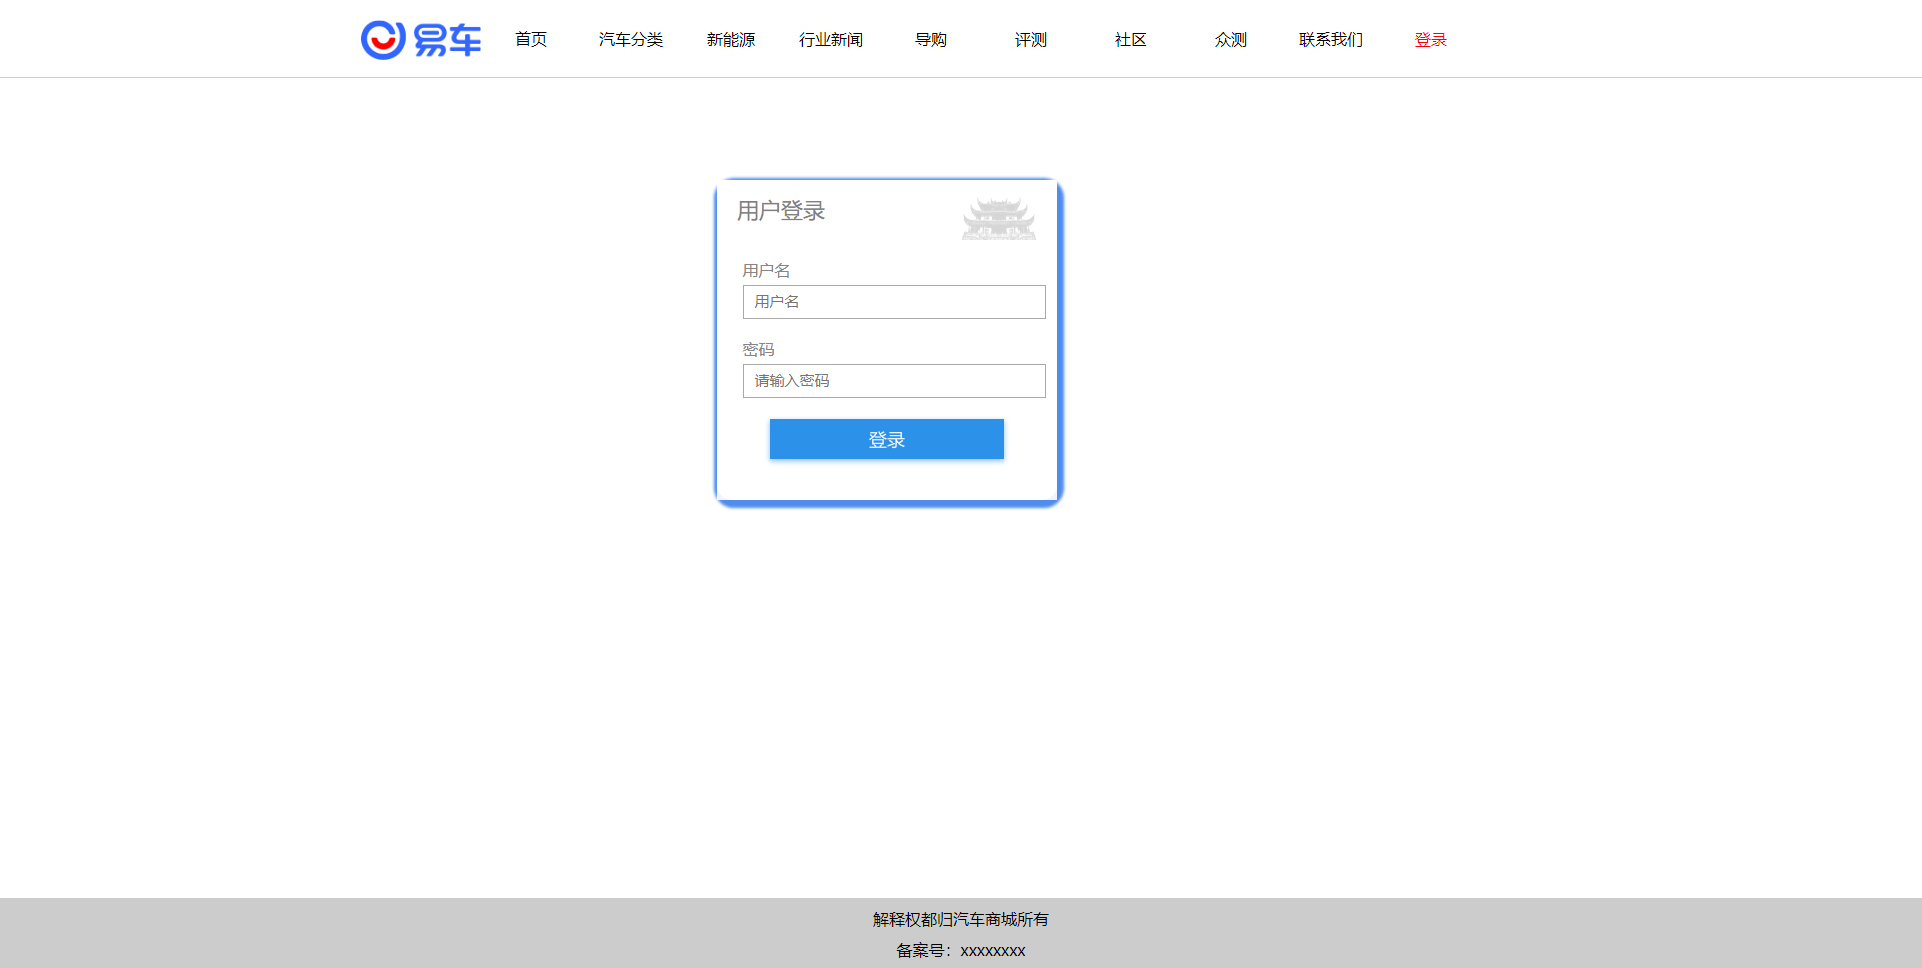The width and height of the screenshot is (1922, 968).
Task: Click the 用户登录 heading text
Action: tap(781, 211)
